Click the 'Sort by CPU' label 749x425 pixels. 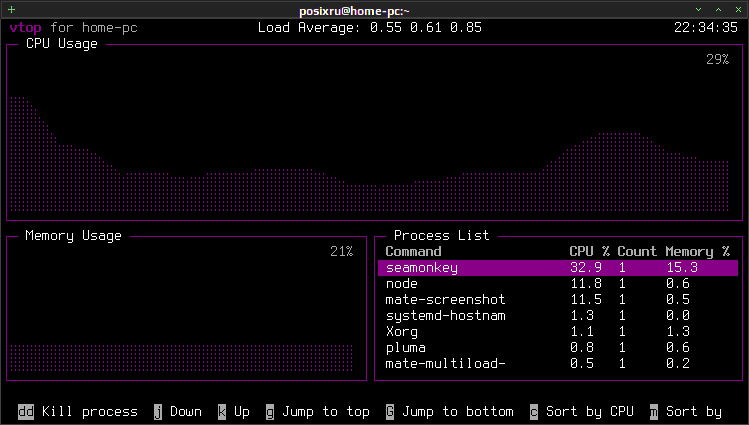[589, 412]
